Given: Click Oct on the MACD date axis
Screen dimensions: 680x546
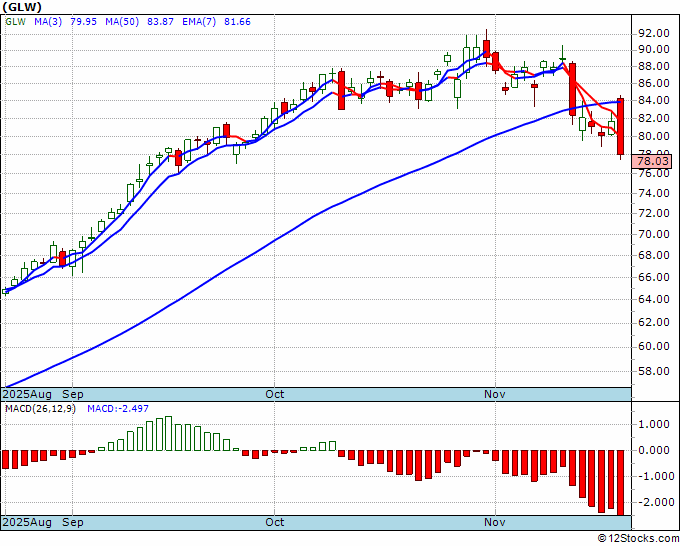Looking at the screenshot, I should [x=275, y=522].
